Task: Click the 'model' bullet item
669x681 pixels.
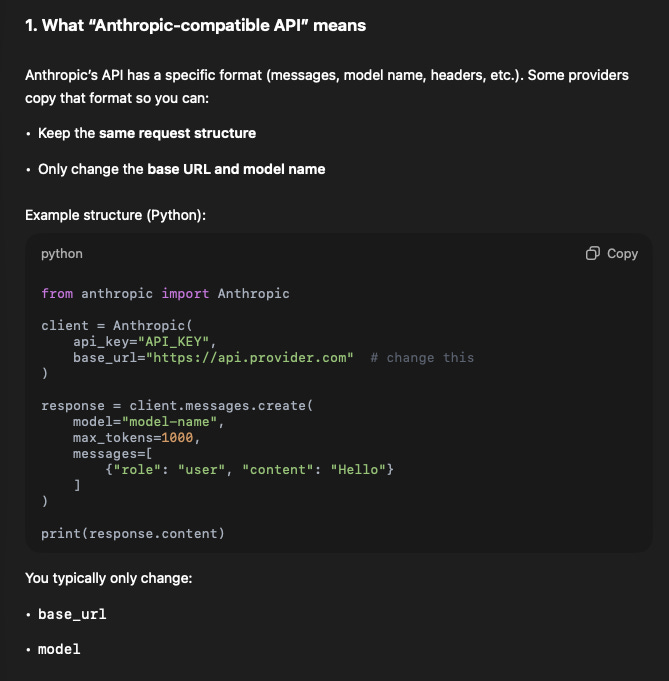Action: (x=59, y=649)
